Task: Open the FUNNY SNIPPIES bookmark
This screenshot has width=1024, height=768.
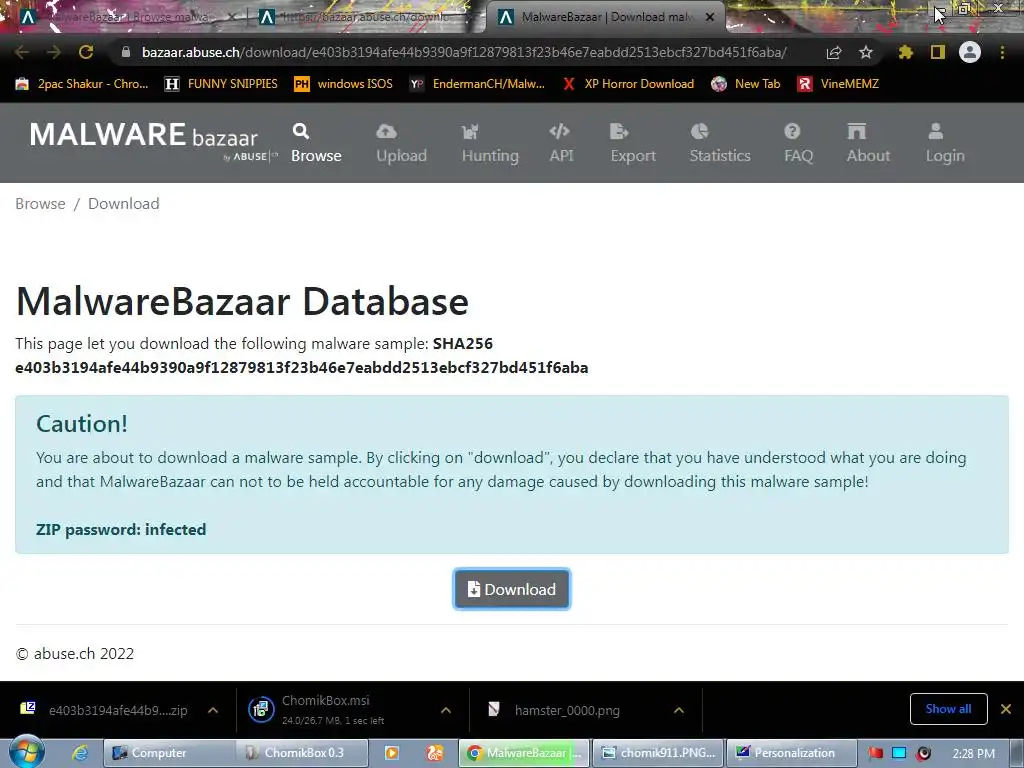Action: tap(221, 84)
